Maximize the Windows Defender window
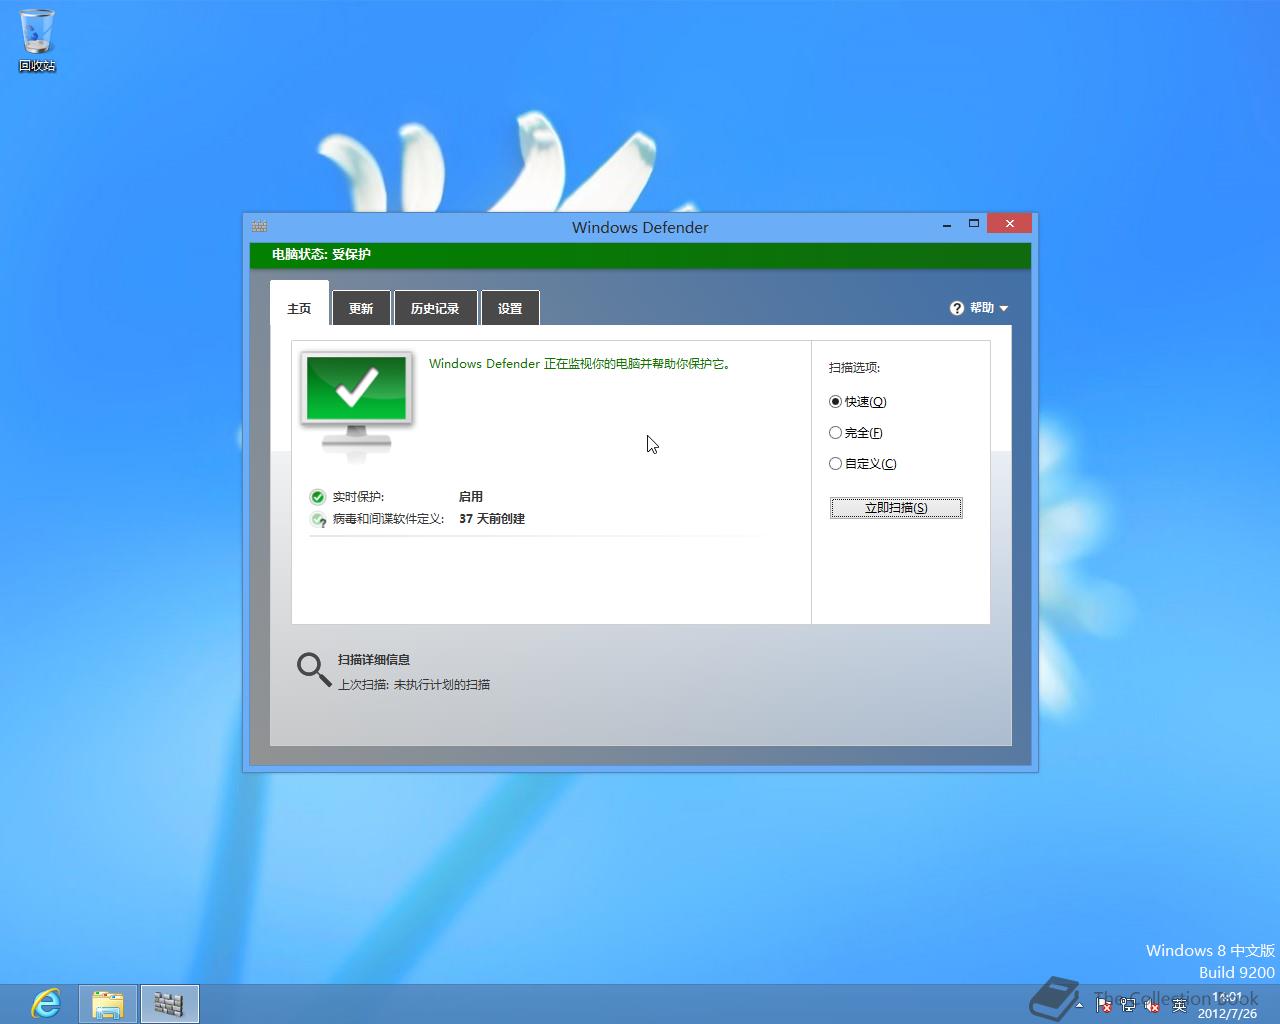The height and width of the screenshot is (1024, 1280). (x=973, y=224)
